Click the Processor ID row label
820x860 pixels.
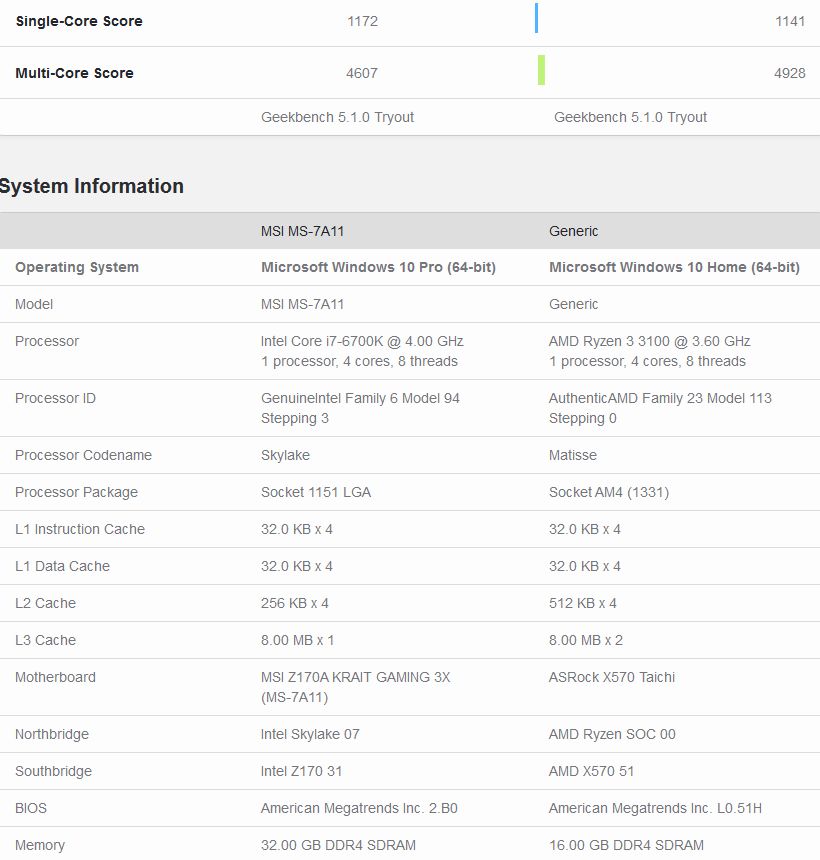(x=55, y=398)
